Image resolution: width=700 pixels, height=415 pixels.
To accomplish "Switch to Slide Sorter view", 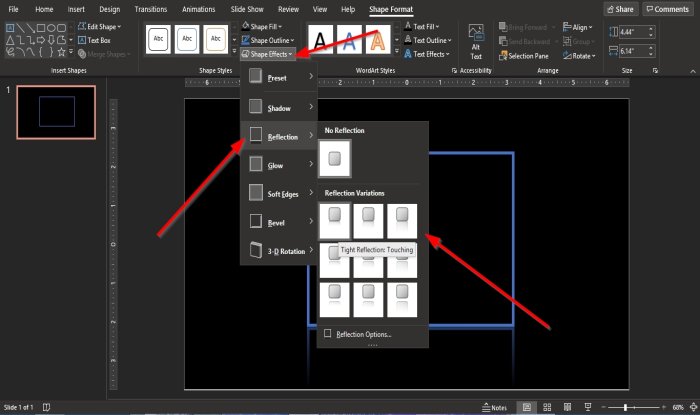I will [547, 407].
